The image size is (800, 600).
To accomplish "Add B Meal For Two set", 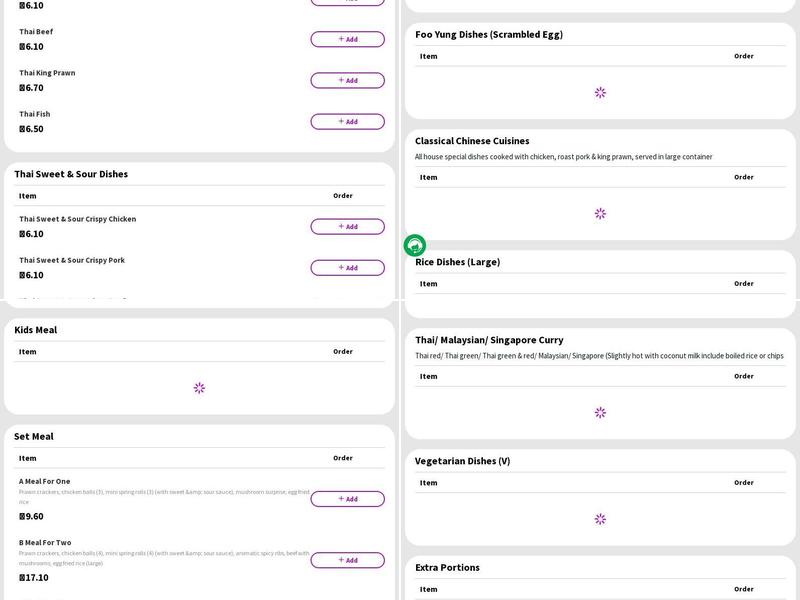I will point(347,560).
